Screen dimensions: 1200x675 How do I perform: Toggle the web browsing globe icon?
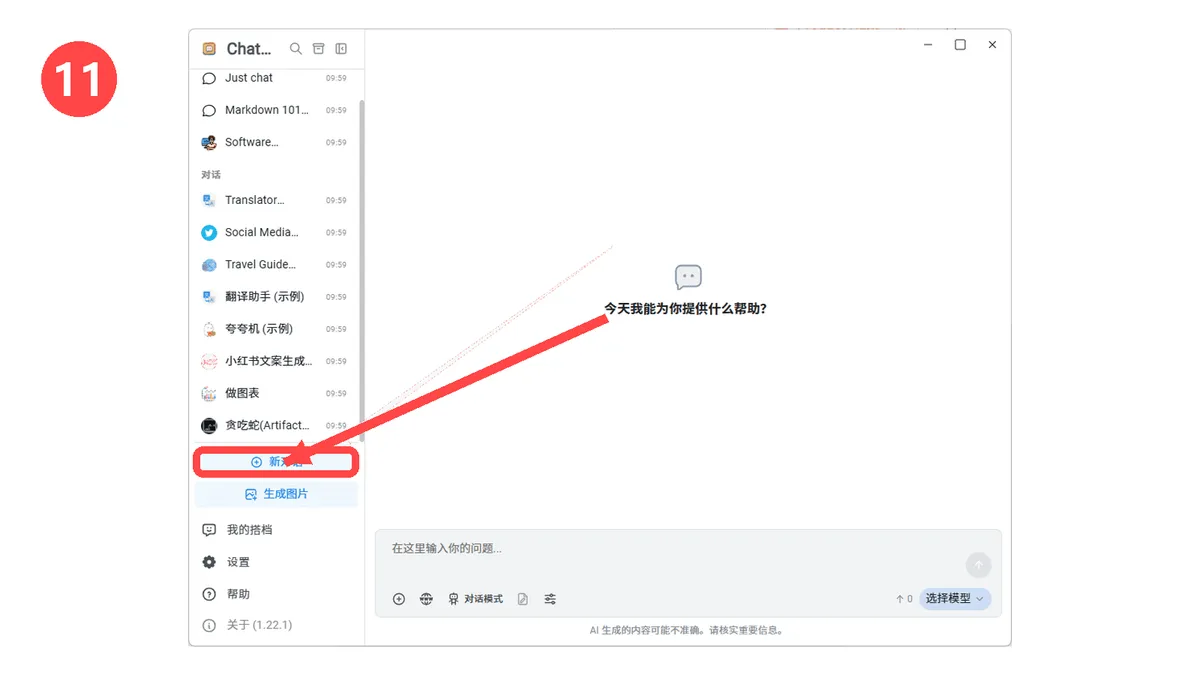click(426, 599)
